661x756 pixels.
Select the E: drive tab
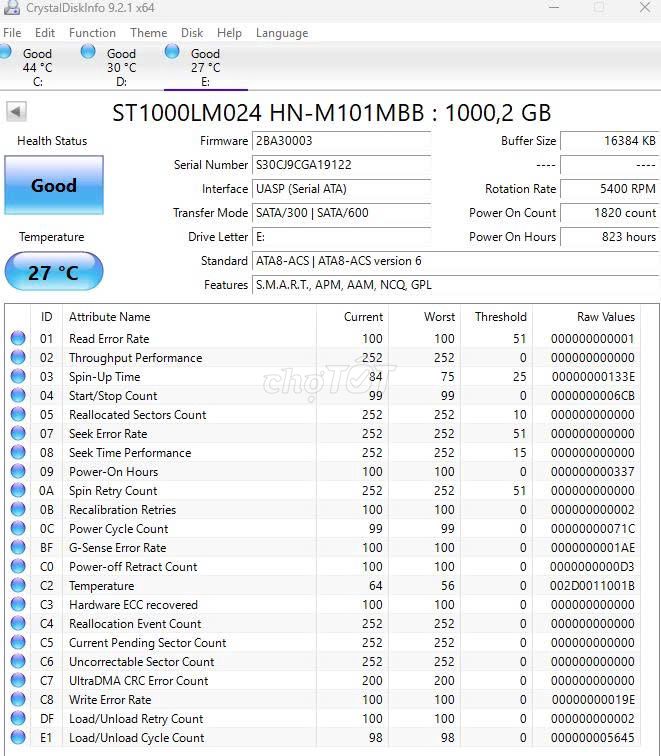point(205,66)
